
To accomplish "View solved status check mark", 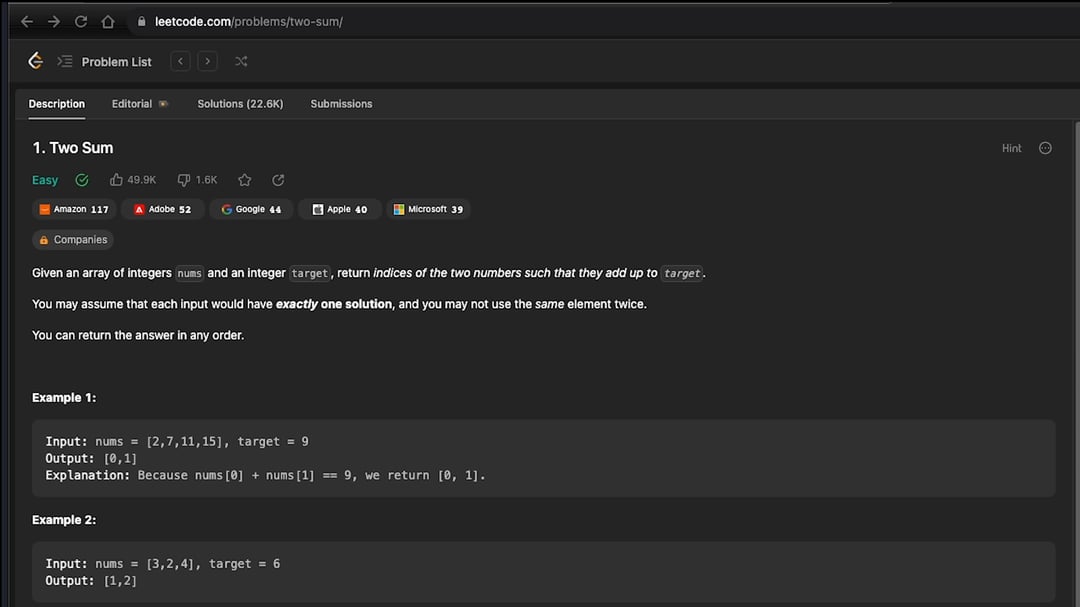I will click(82, 180).
